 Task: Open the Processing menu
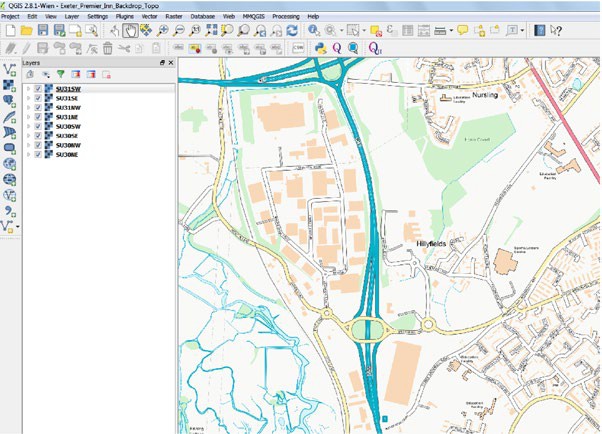click(286, 17)
